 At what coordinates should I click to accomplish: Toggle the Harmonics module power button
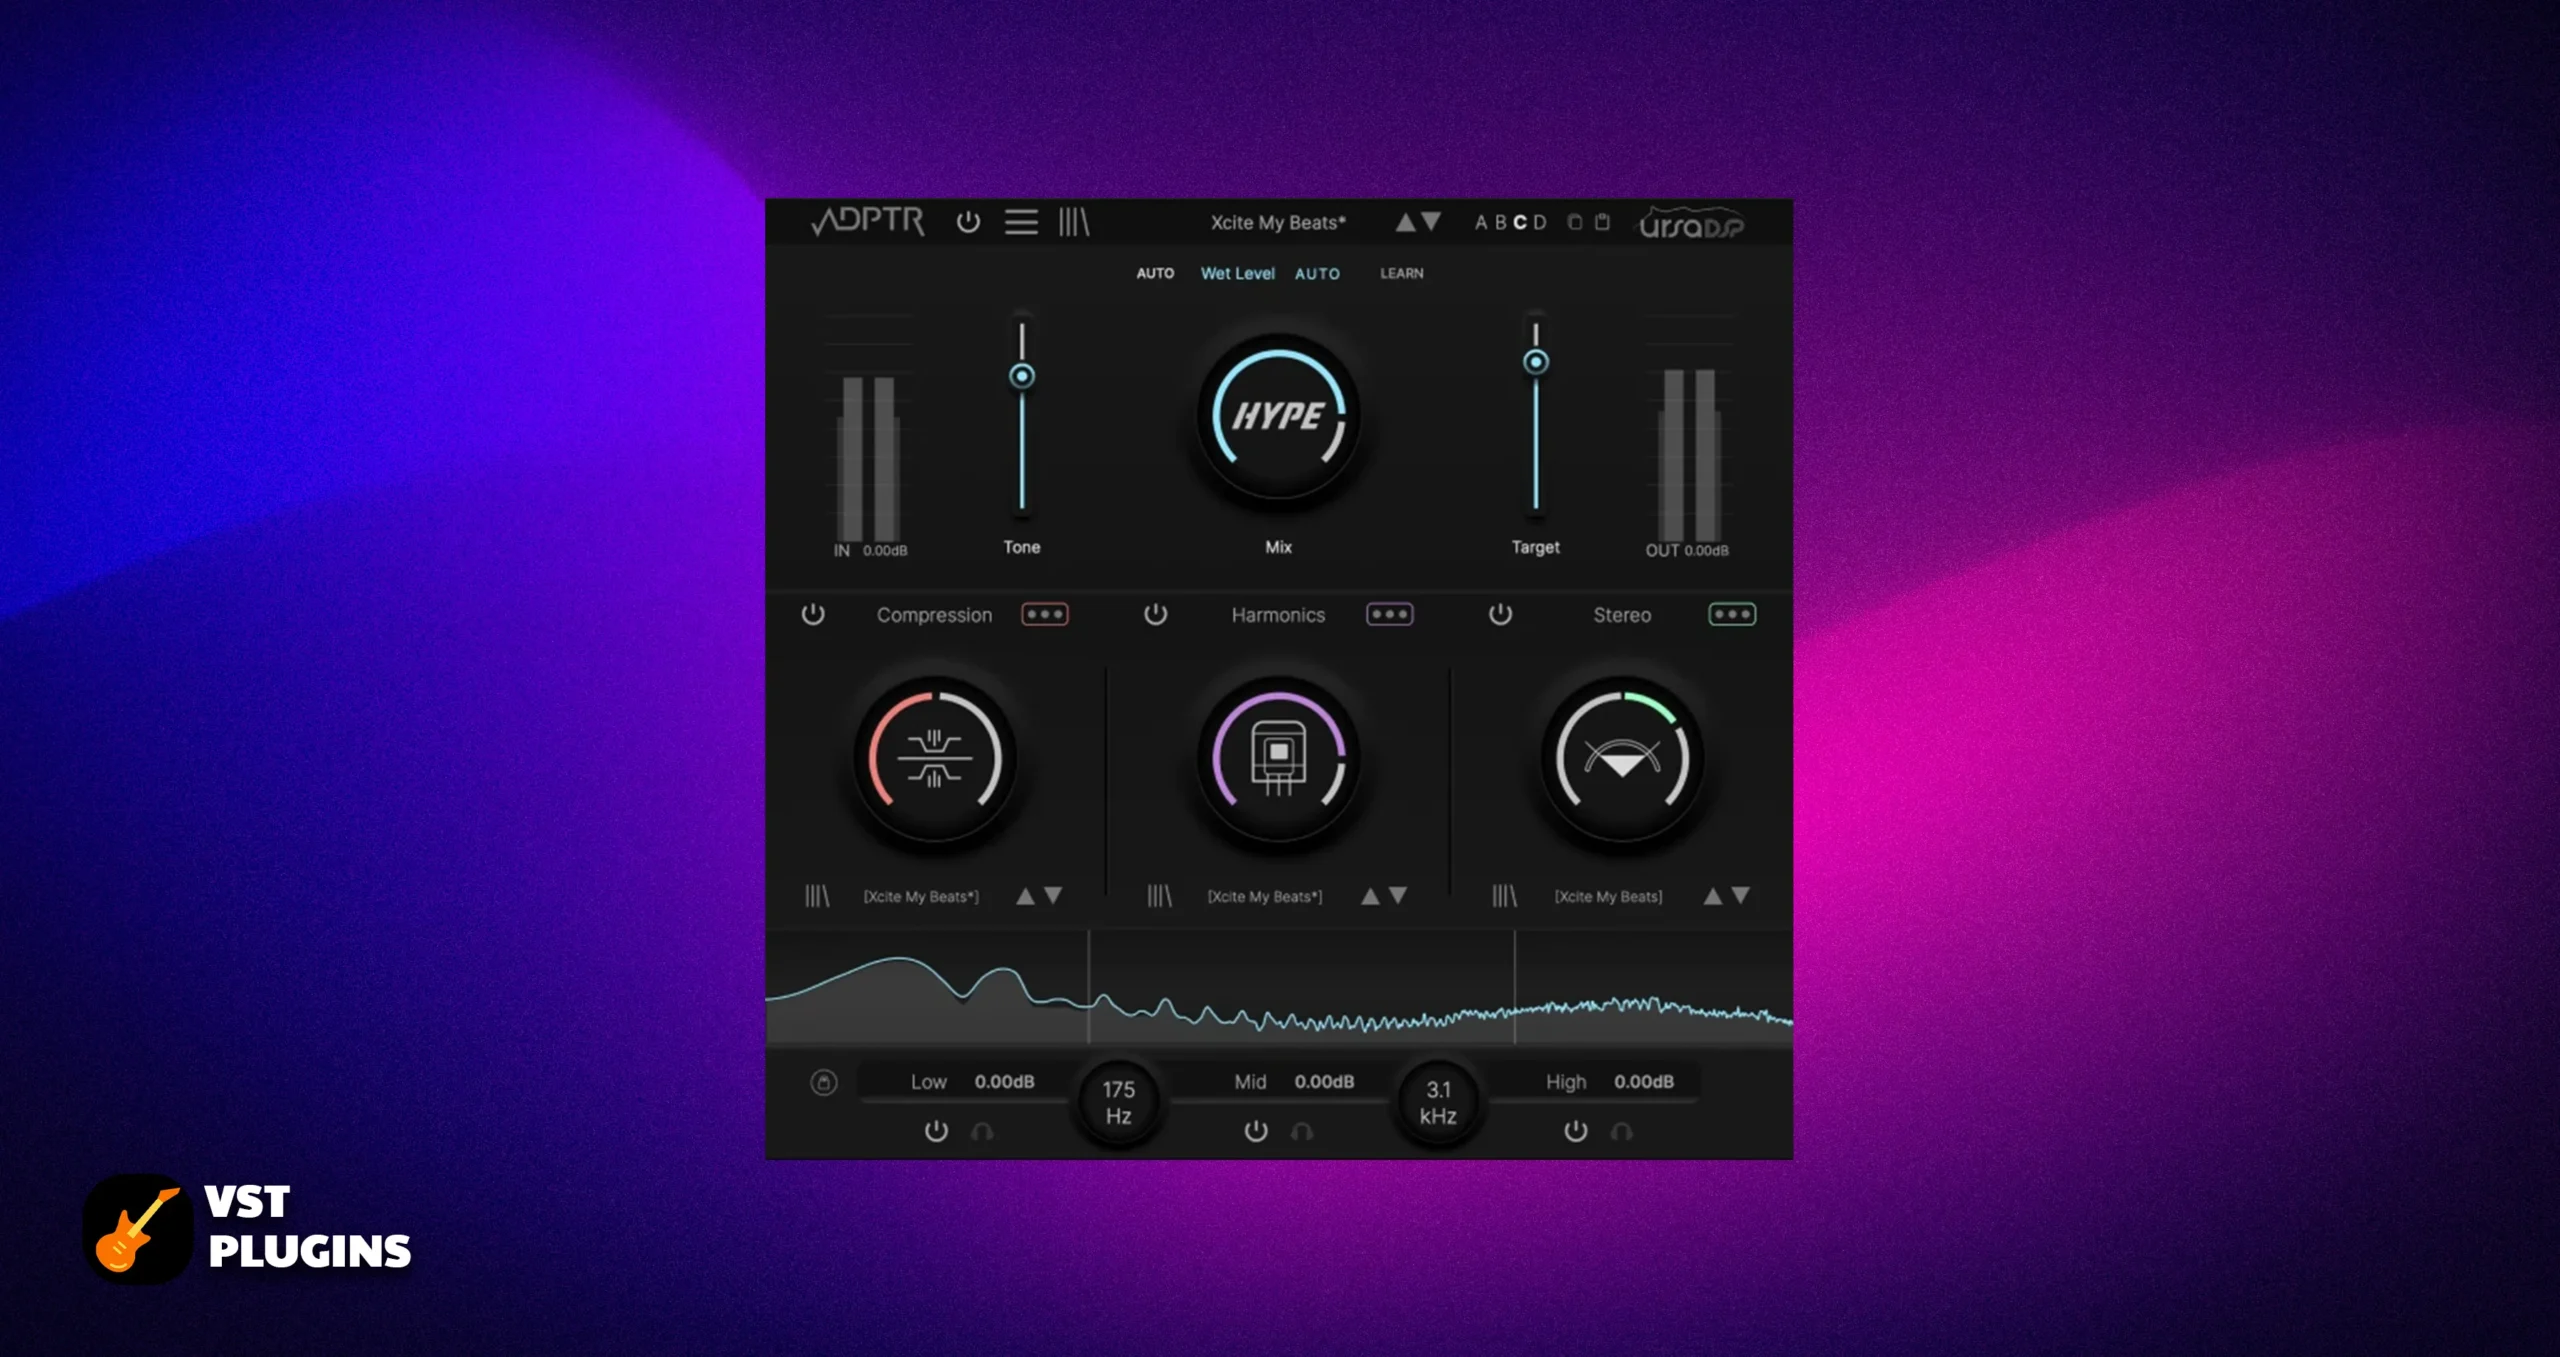tap(1153, 613)
